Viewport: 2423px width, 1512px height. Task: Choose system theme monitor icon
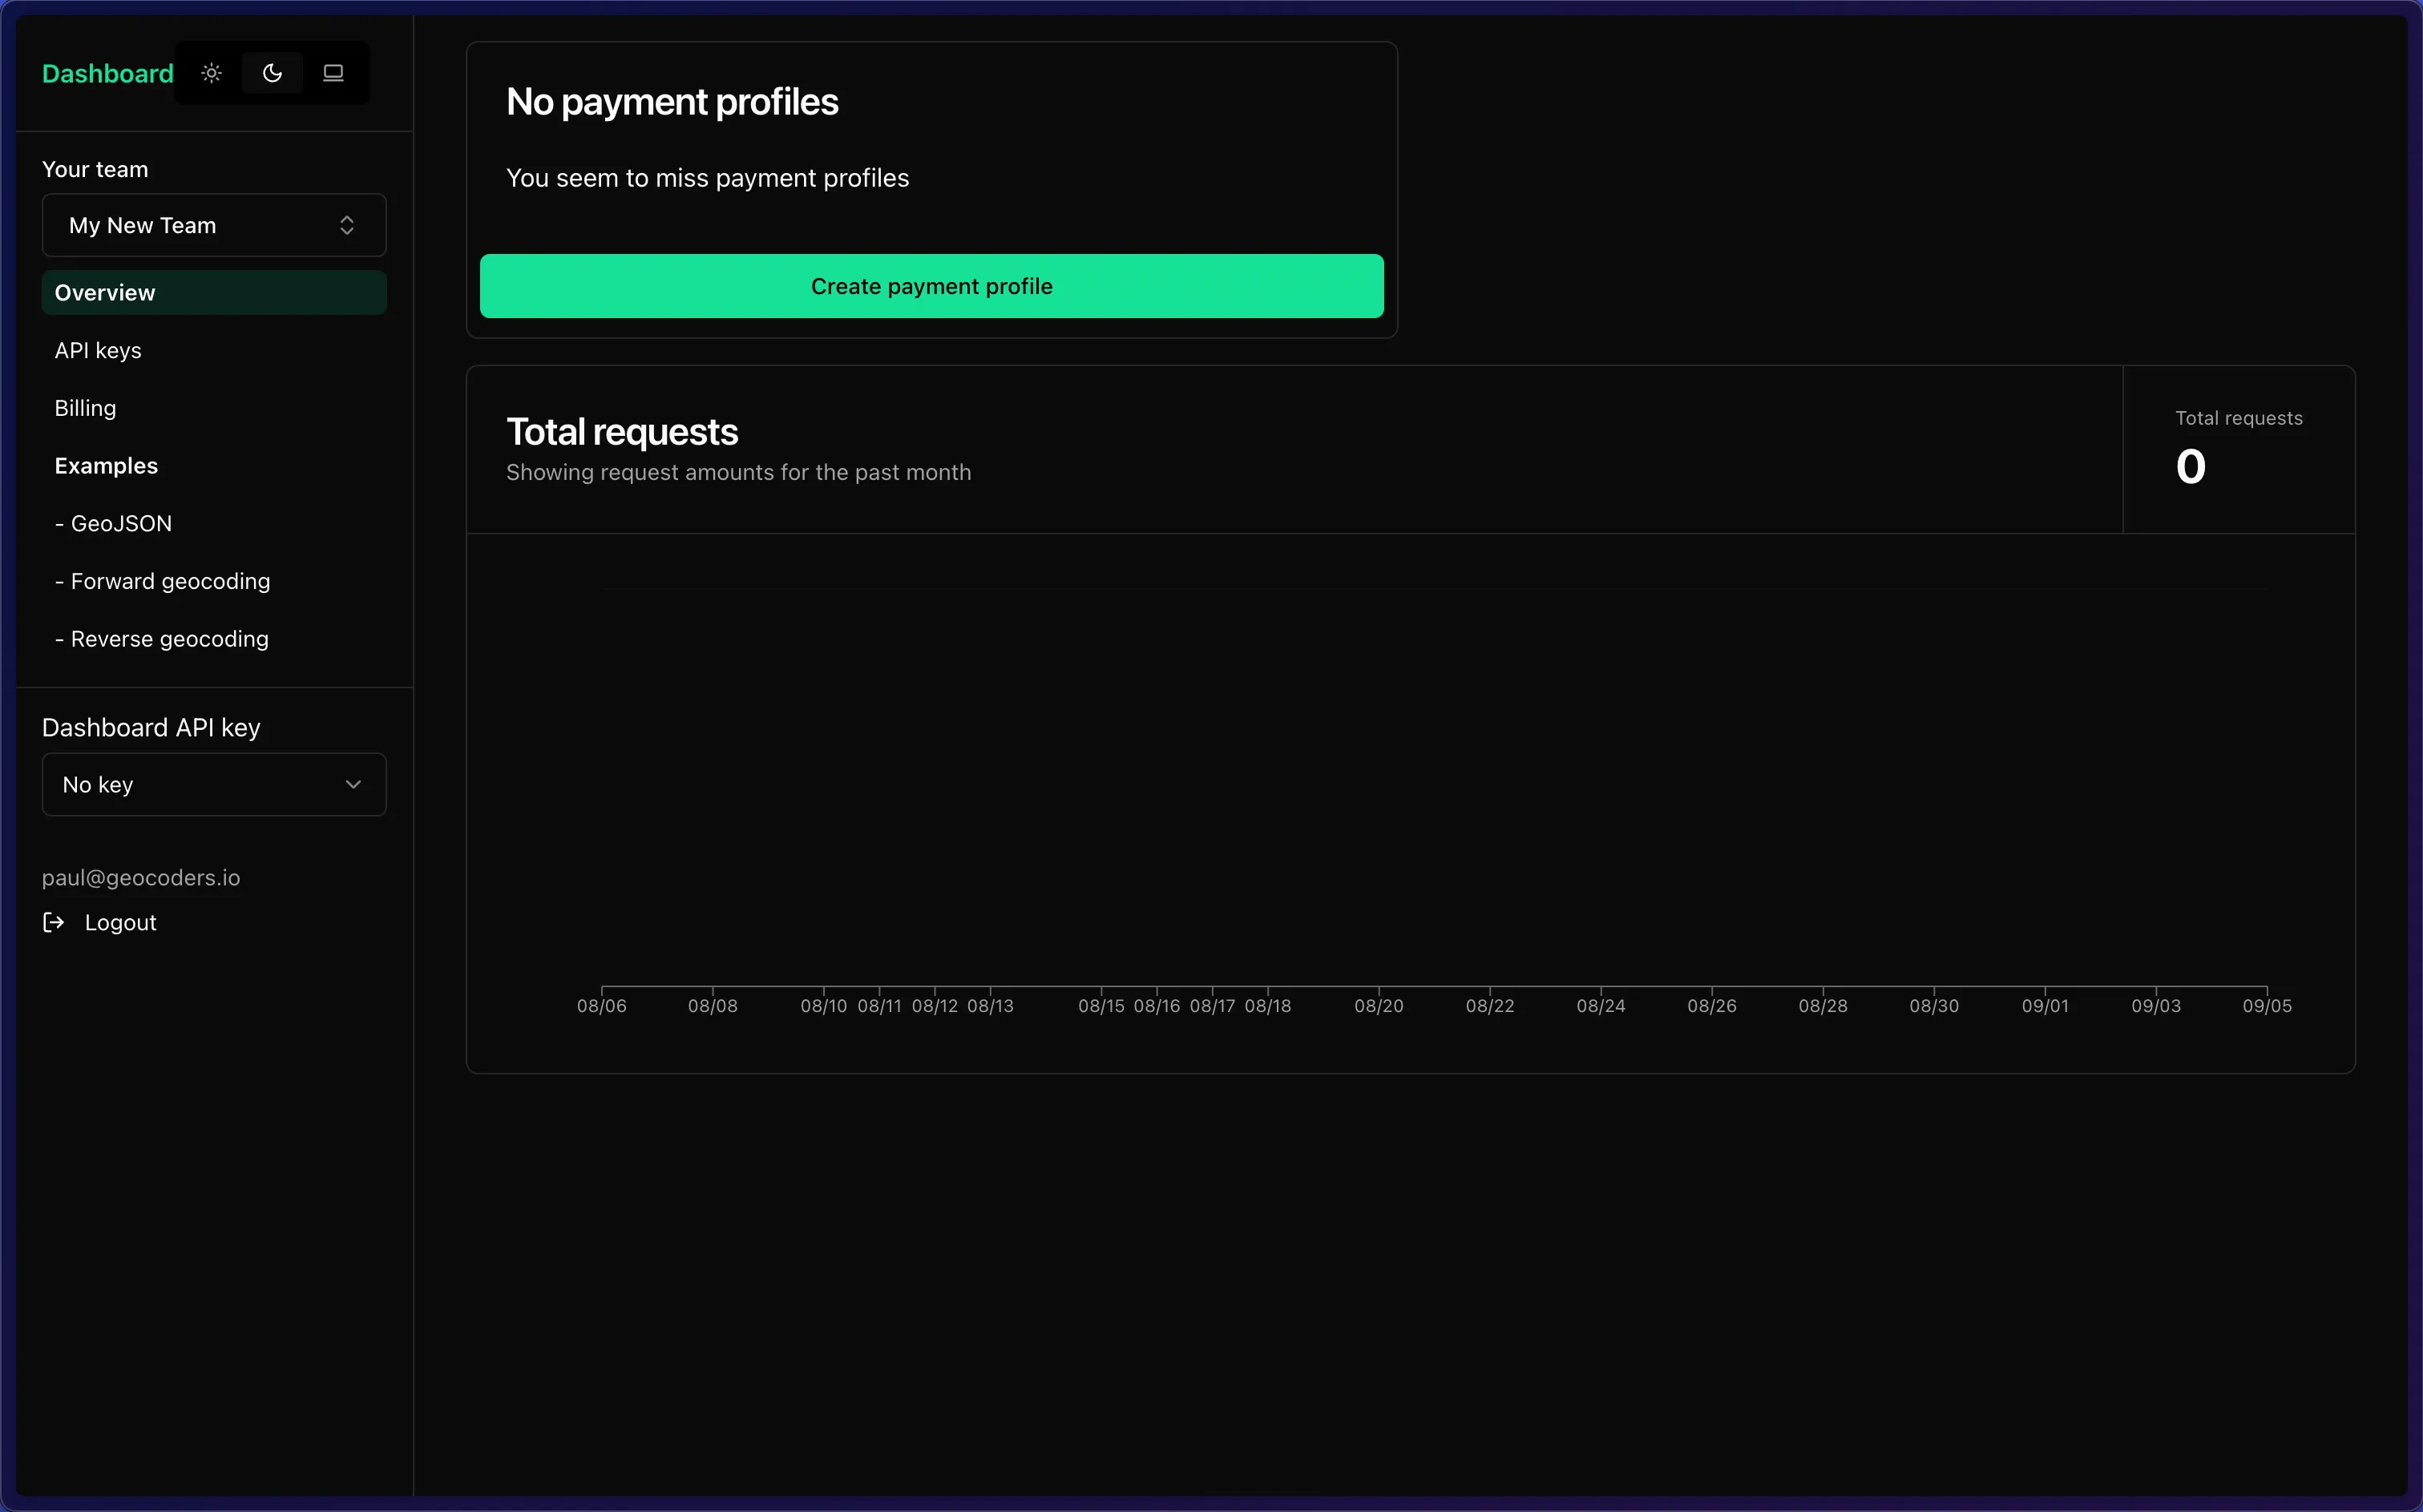[333, 73]
